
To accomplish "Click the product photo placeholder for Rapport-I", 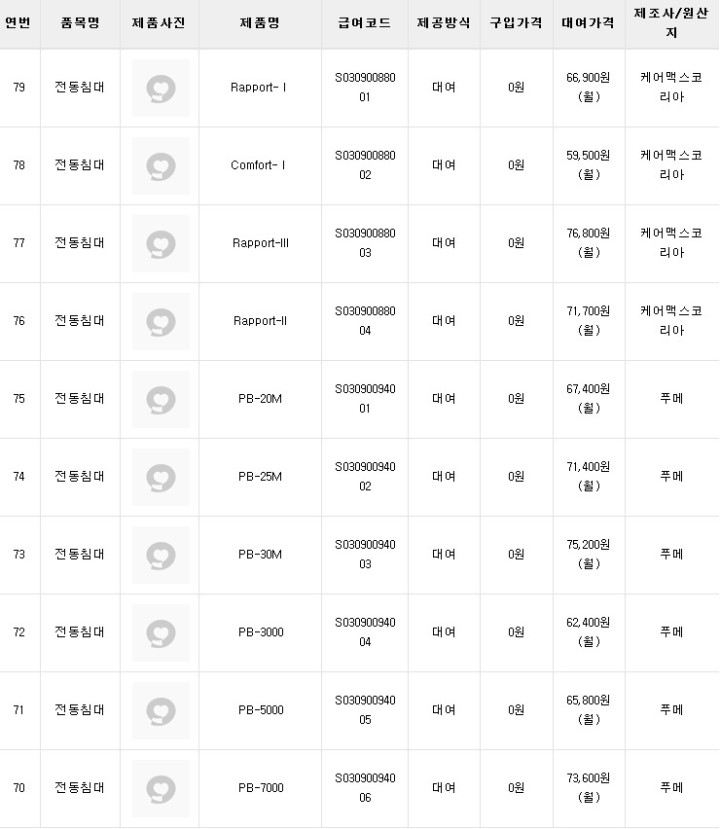I will click(160, 87).
